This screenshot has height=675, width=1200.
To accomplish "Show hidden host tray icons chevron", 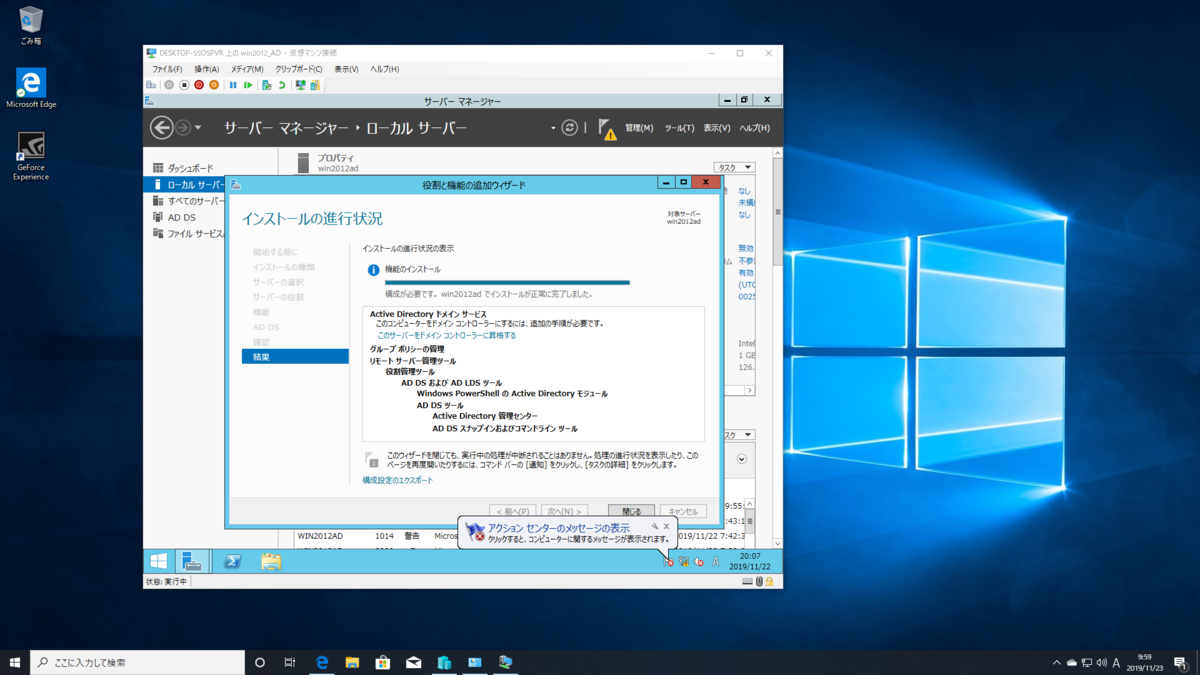I will click(x=1056, y=662).
